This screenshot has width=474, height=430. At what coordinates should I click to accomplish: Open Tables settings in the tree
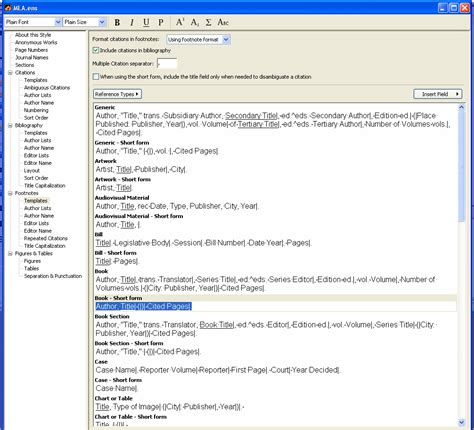point(31,268)
